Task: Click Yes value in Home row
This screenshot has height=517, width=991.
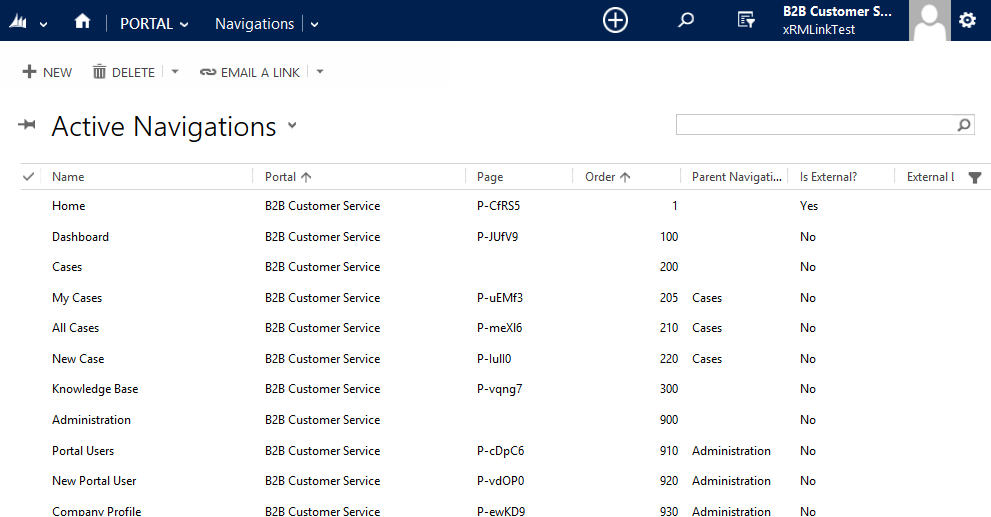Action: (808, 205)
